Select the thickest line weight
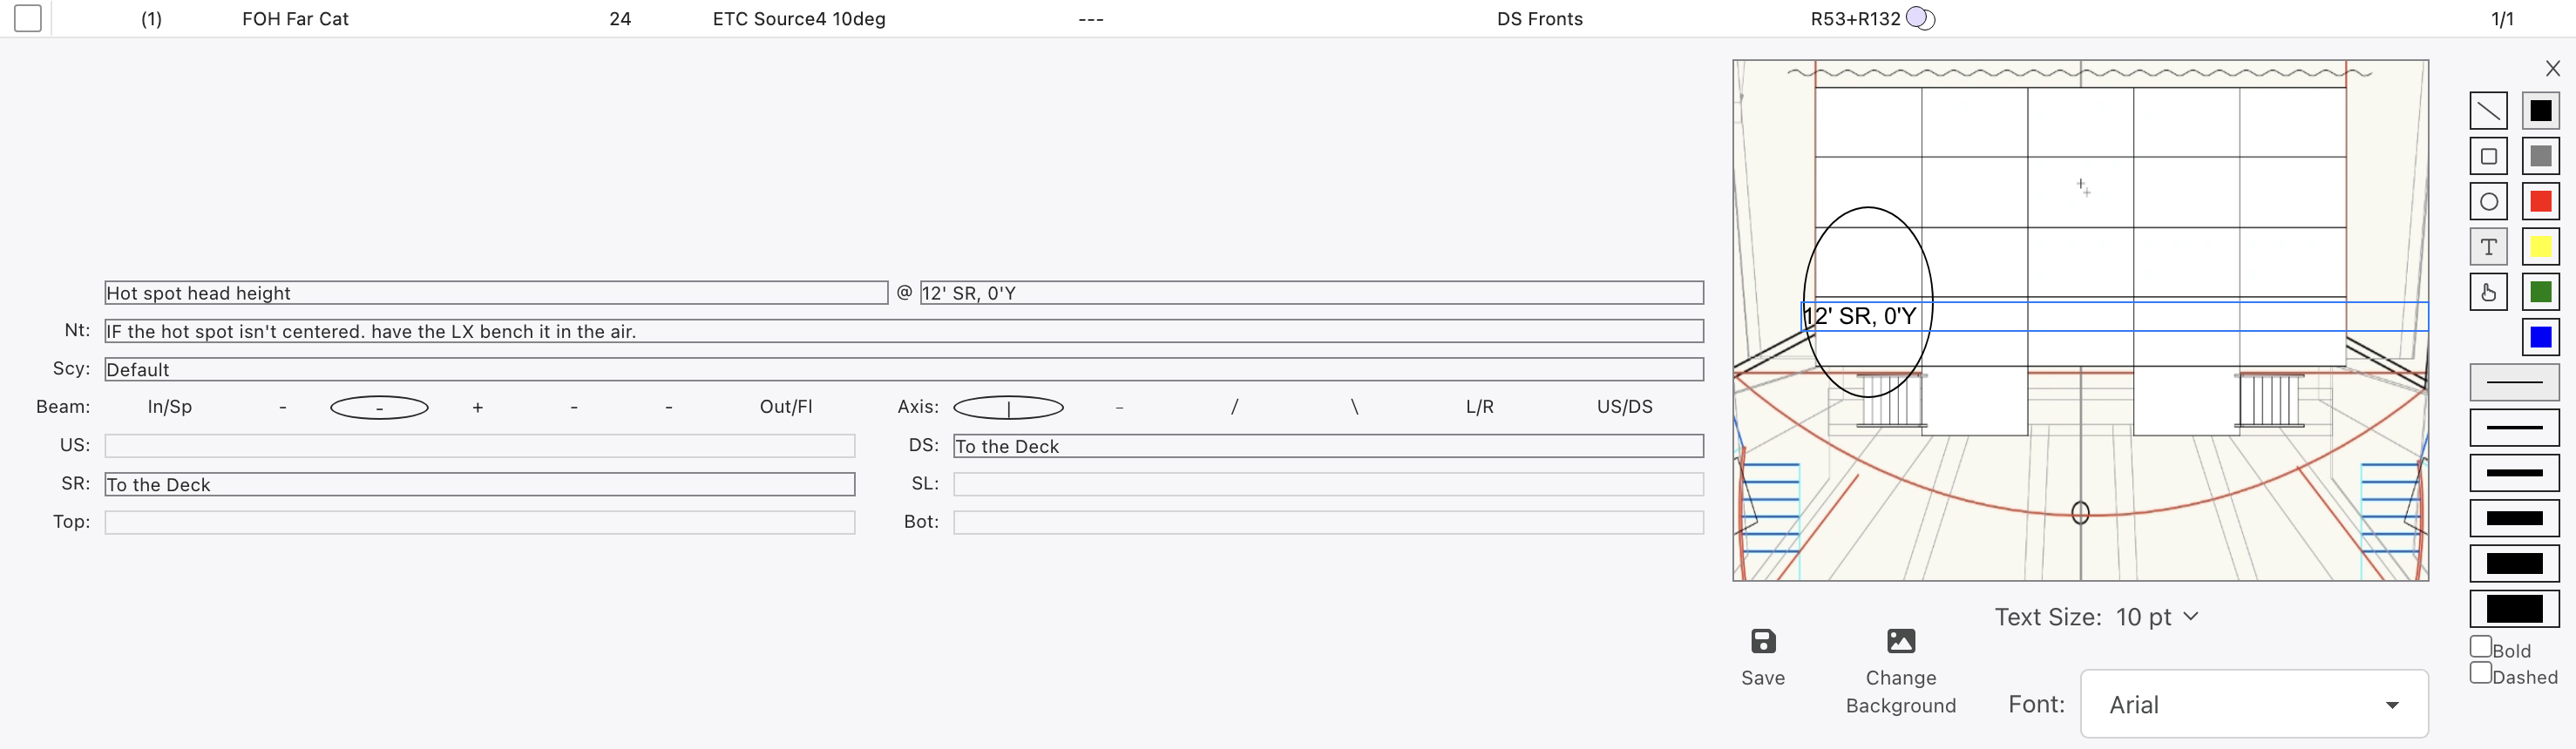Image resolution: width=2576 pixels, height=749 pixels. (x=2513, y=608)
